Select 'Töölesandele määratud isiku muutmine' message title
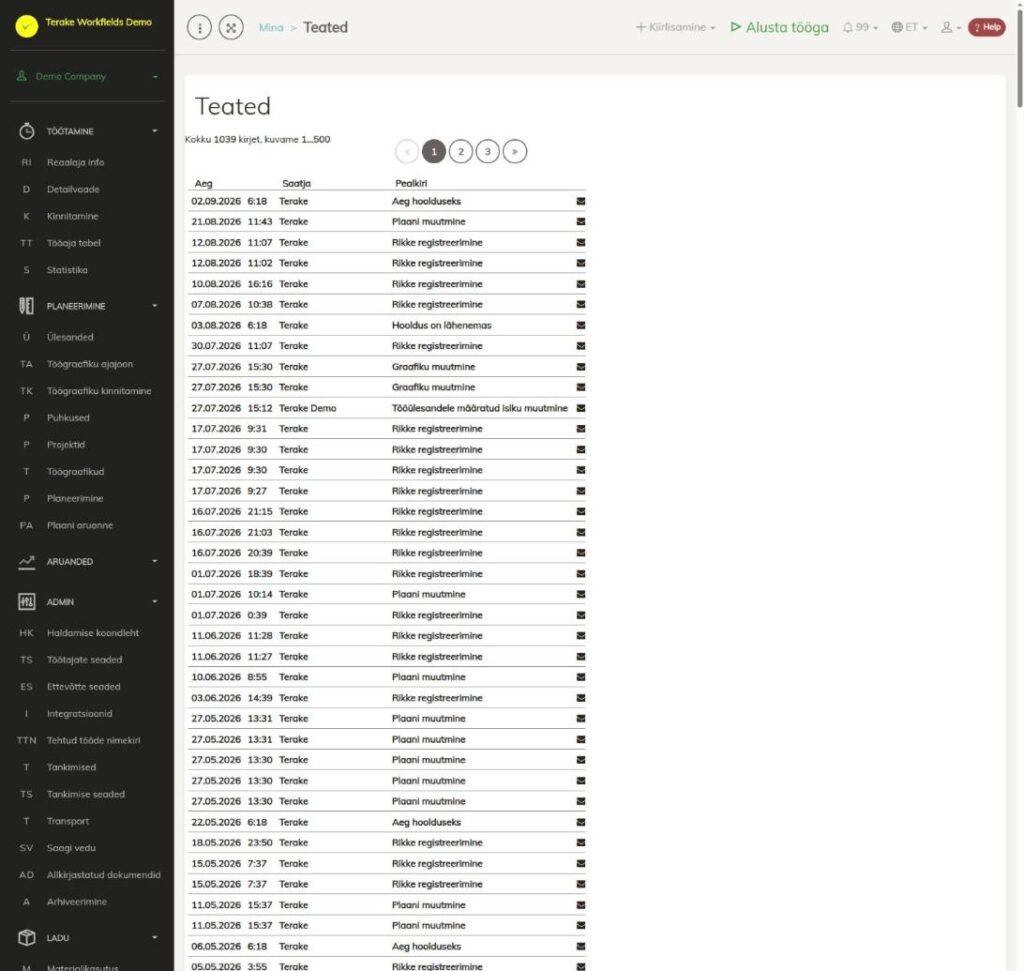Viewport: 1024px width, 971px height. [x=479, y=408]
